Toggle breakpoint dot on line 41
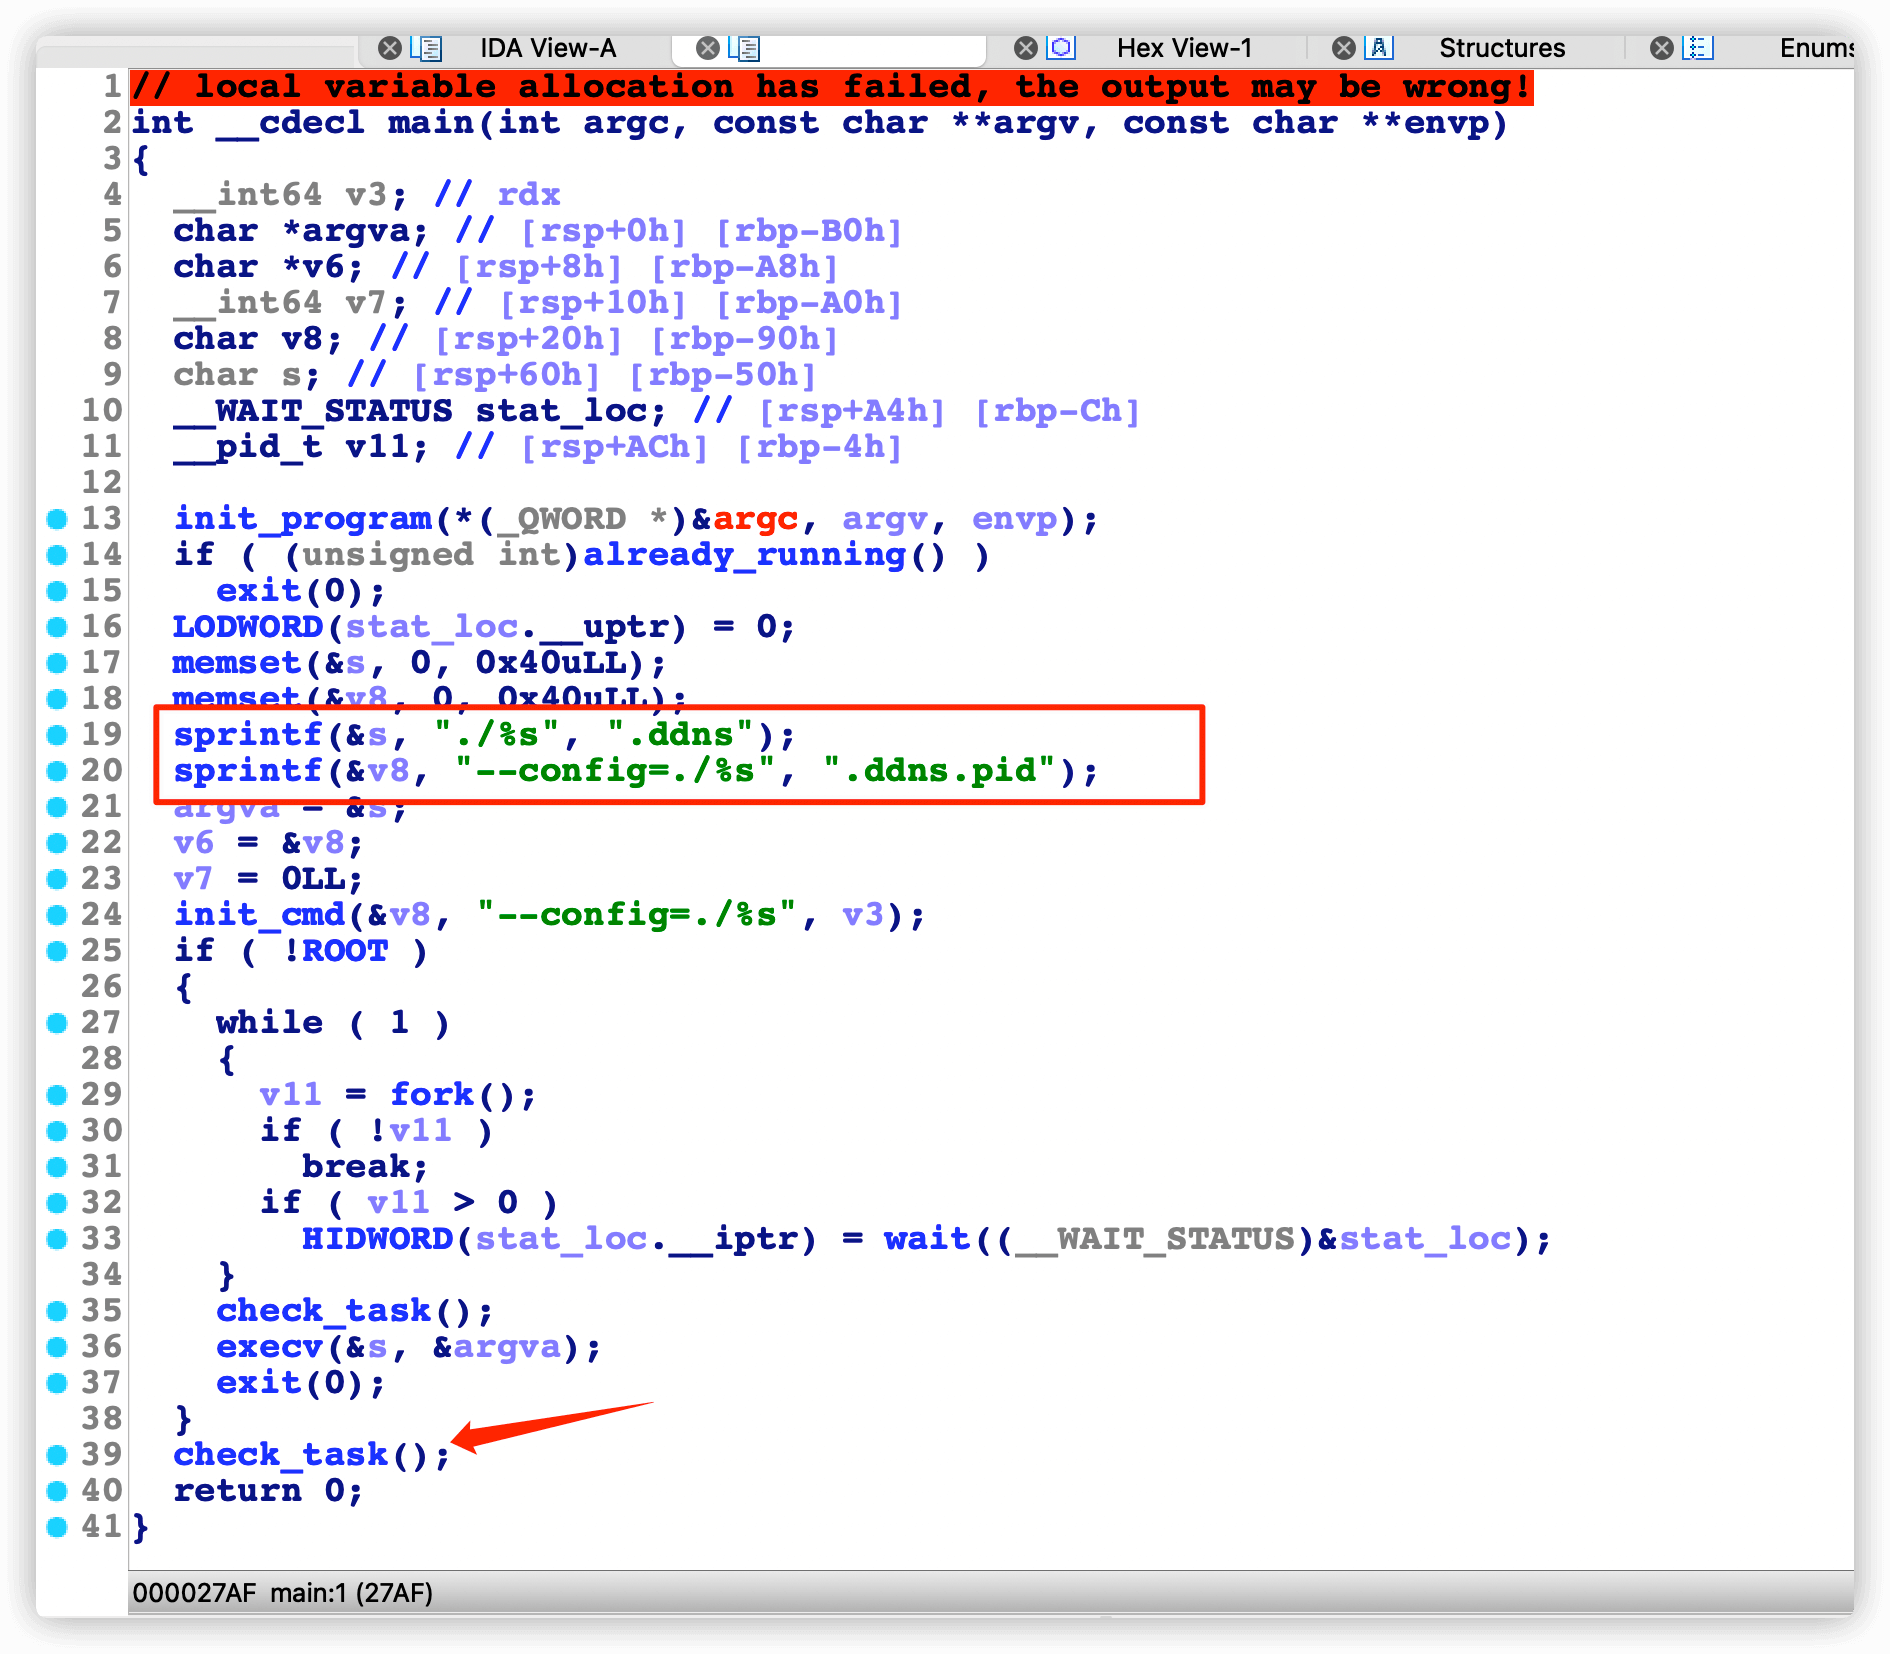The height and width of the screenshot is (1654, 1890). (57, 1526)
